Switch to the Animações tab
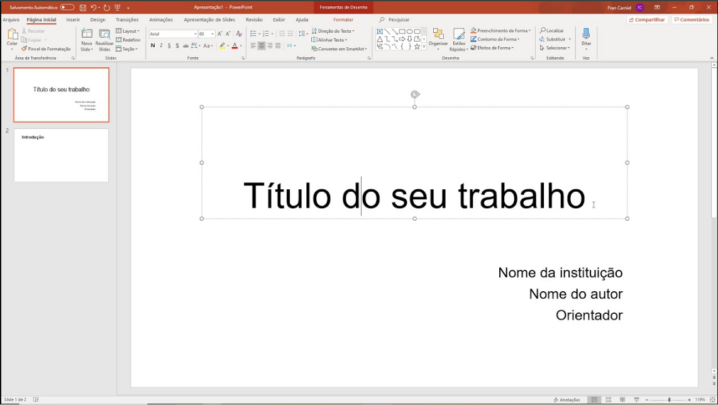Viewport: 718px width, 405px height. 160,19
